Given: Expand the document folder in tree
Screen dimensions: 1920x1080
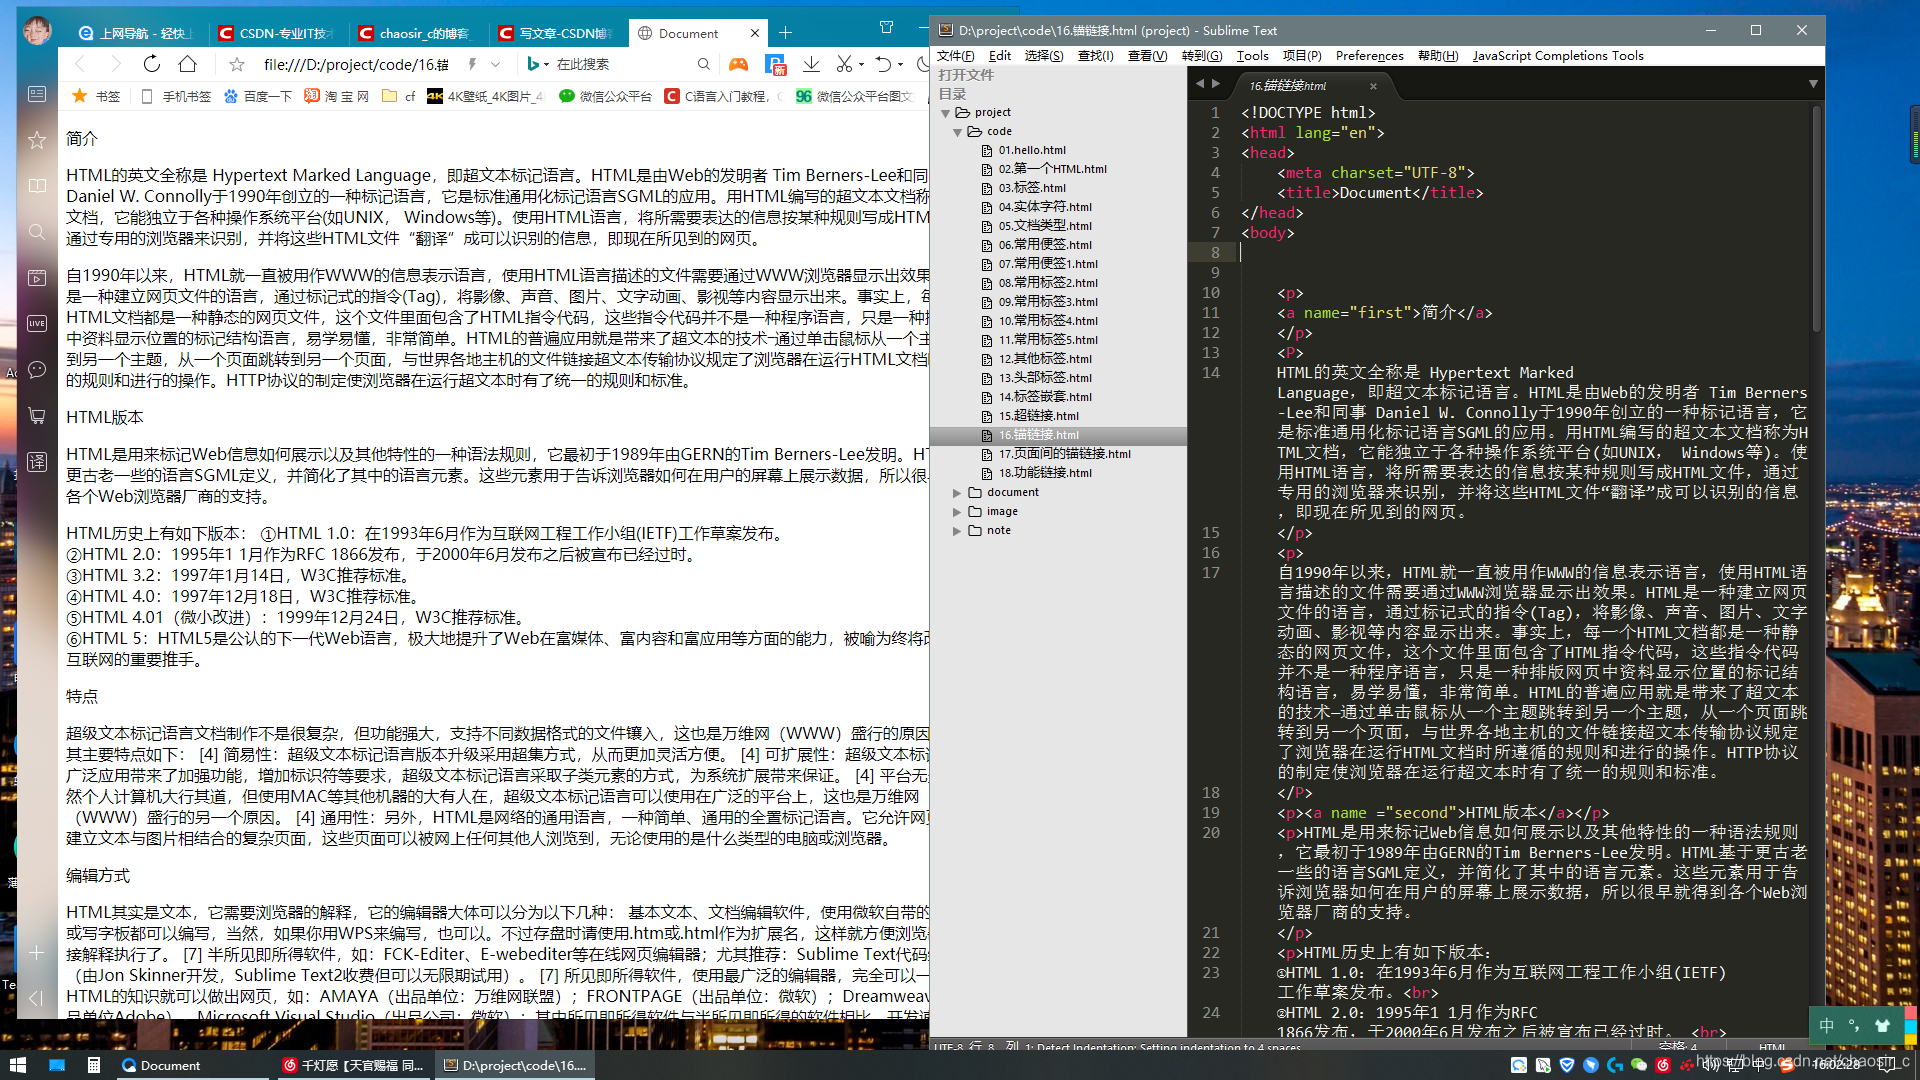Looking at the screenshot, I should coord(957,493).
